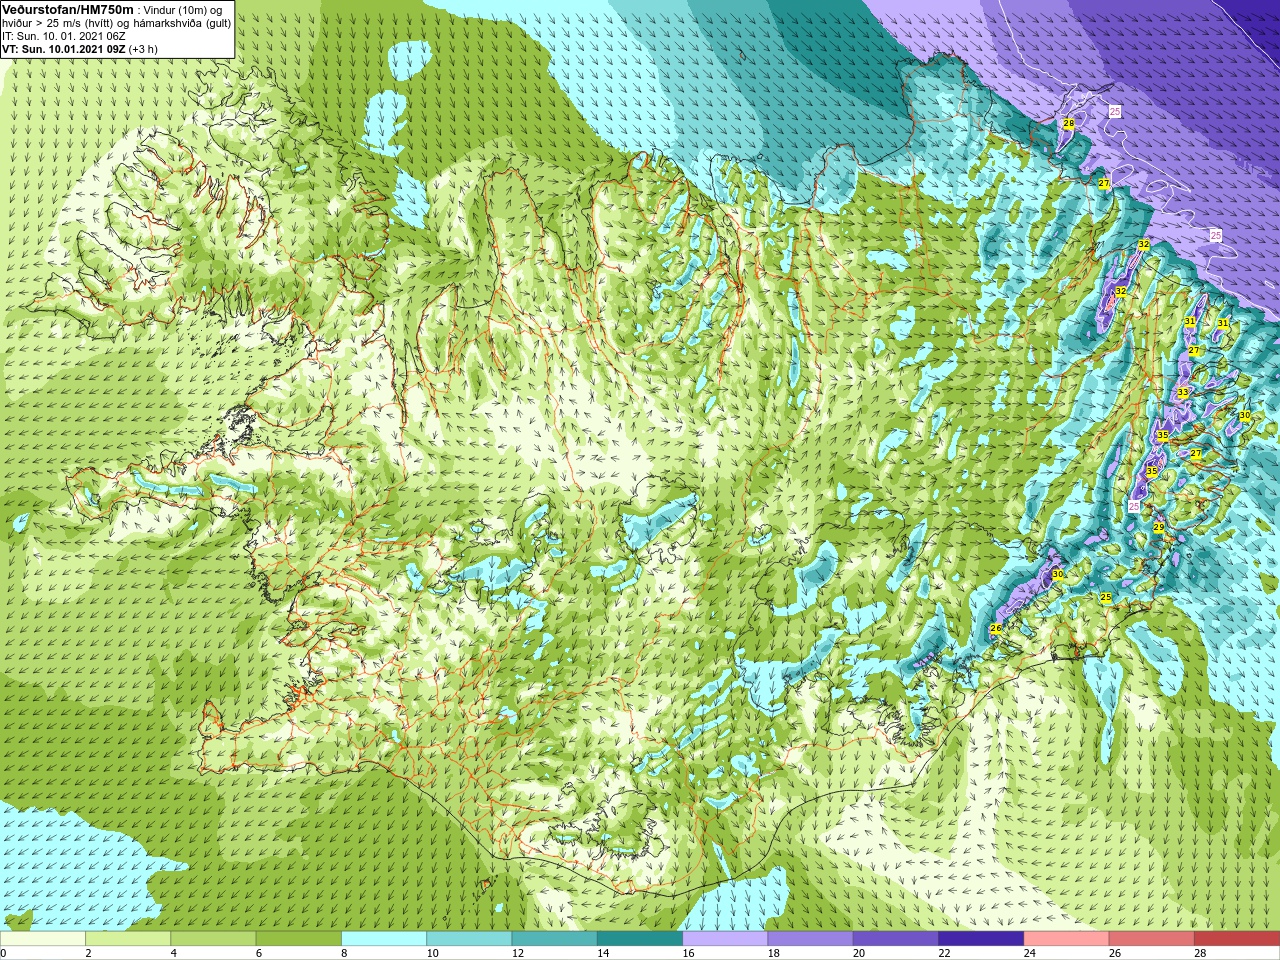Click the dark teal 14–16 m/s legend swatch
Screen dimensions: 1280x960
coord(640,939)
